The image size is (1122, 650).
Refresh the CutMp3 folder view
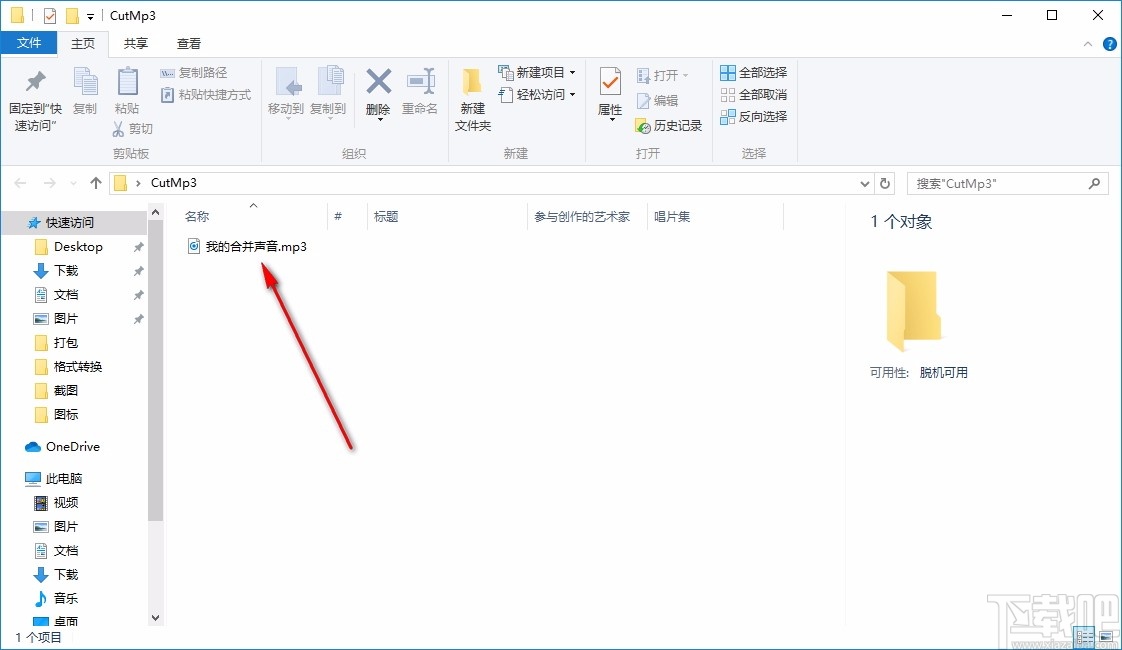(x=885, y=183)
